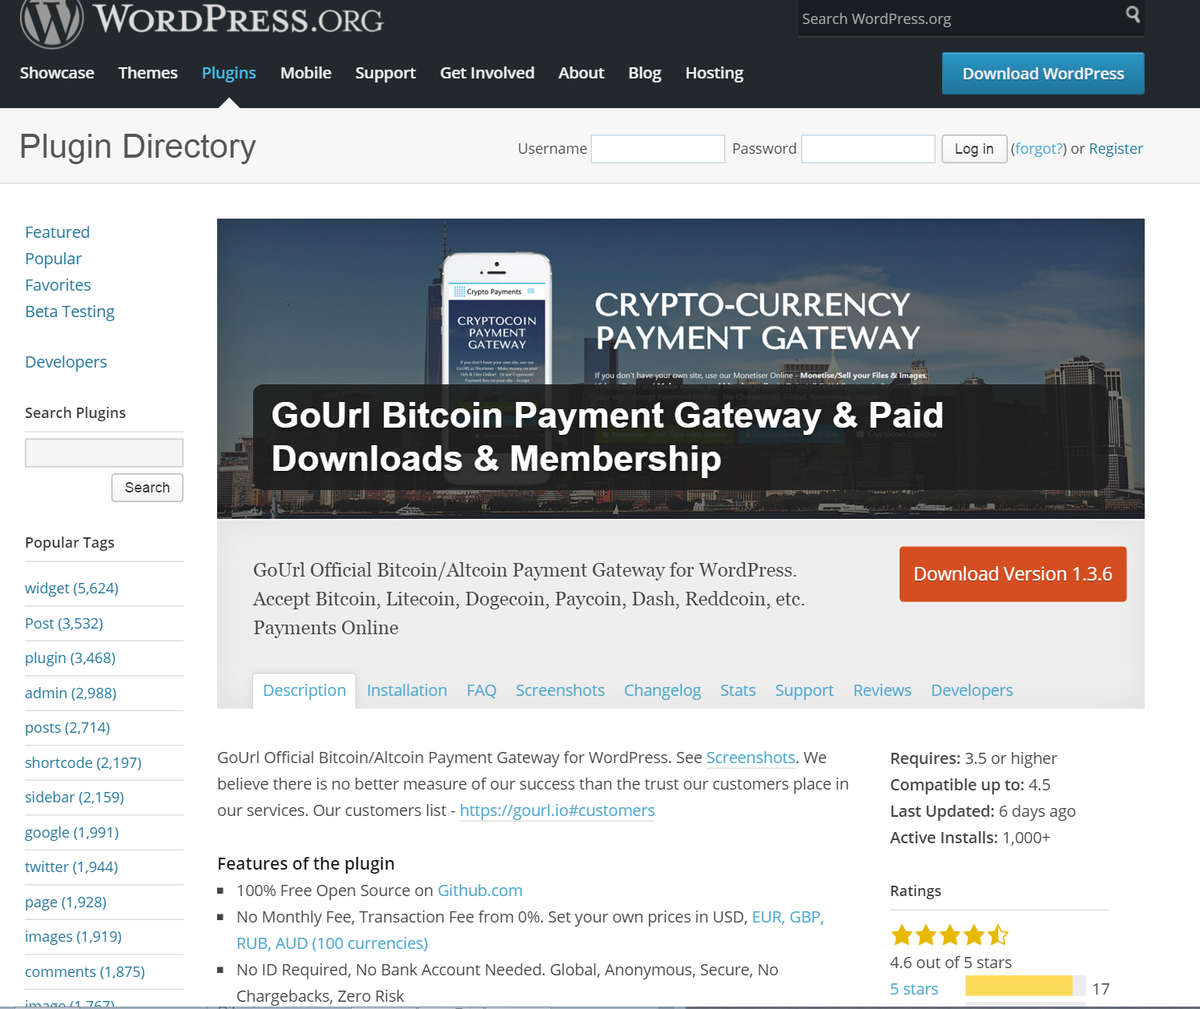This screenshot has height=1009, width=1200.
Task: Open the Github.com link
Action: pyautogui.click(x=480, y=890)
